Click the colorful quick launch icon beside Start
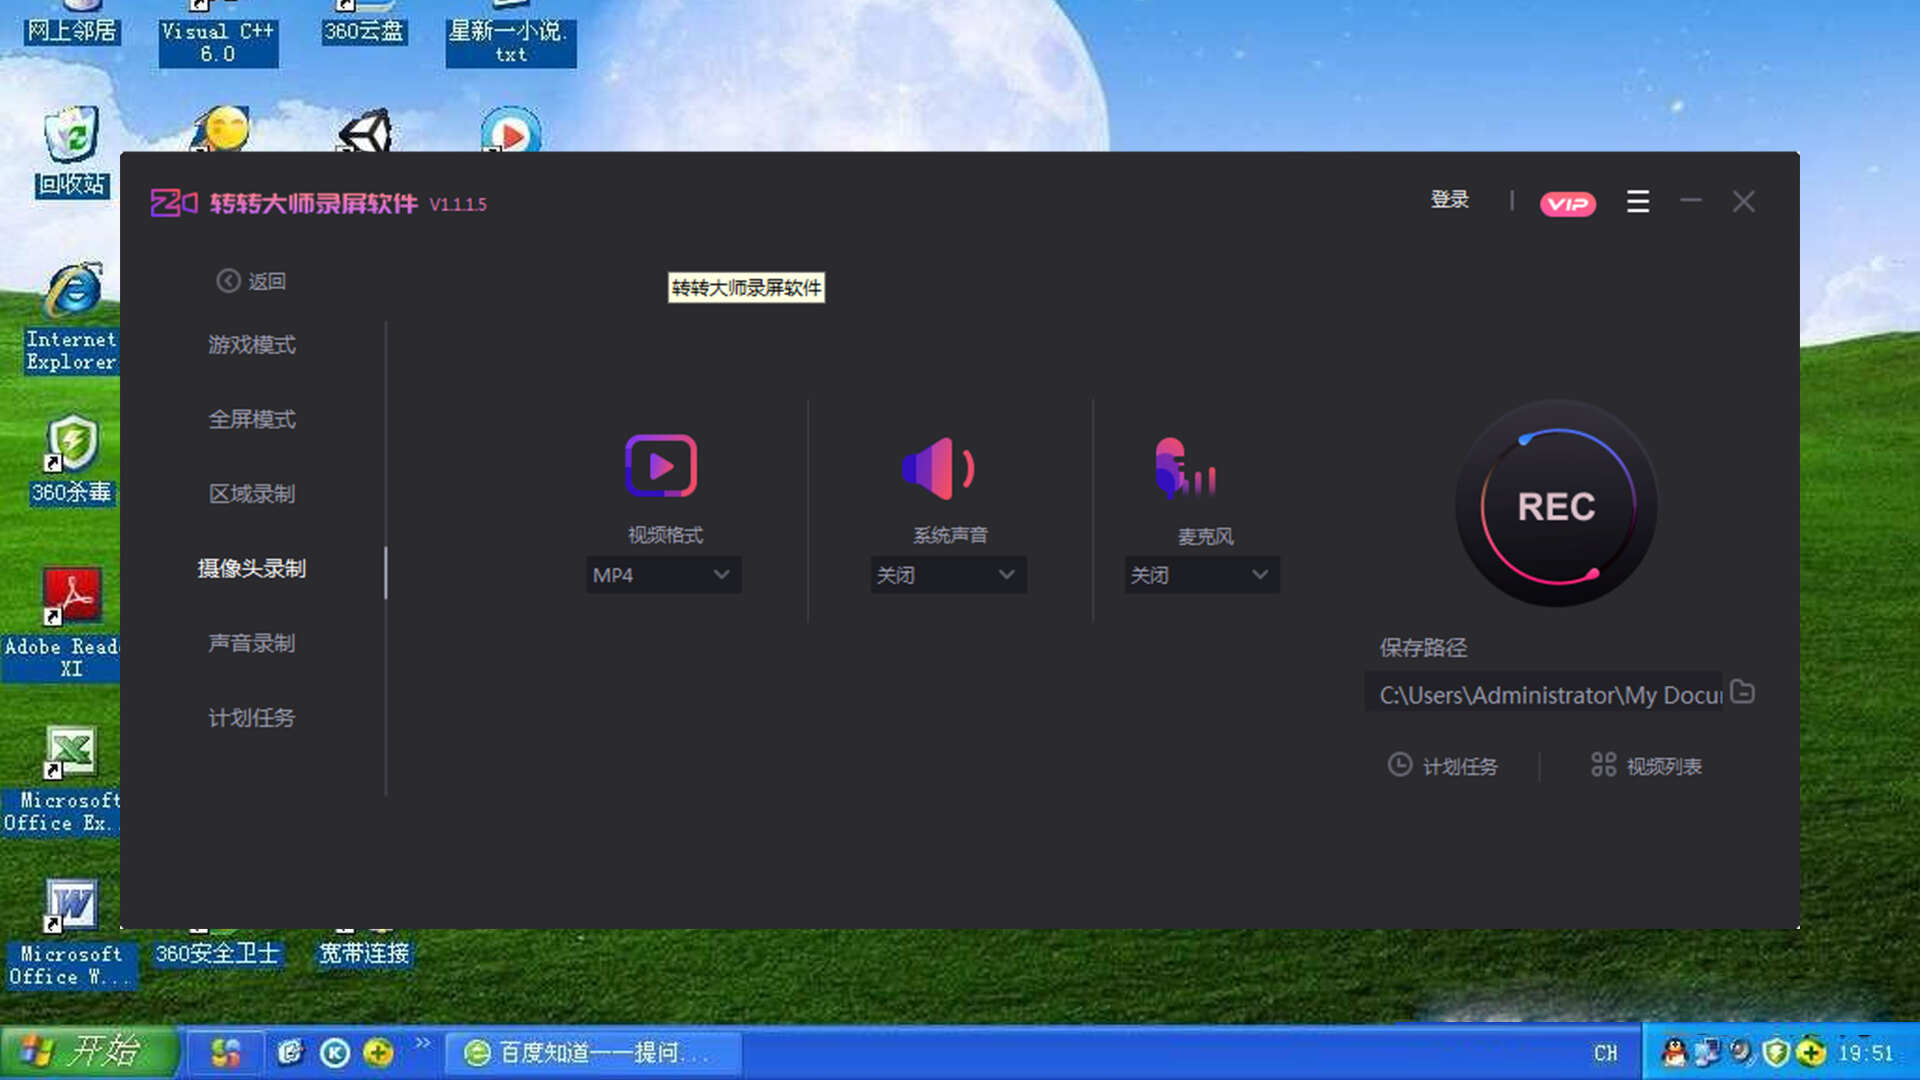 click(226, 1052)
